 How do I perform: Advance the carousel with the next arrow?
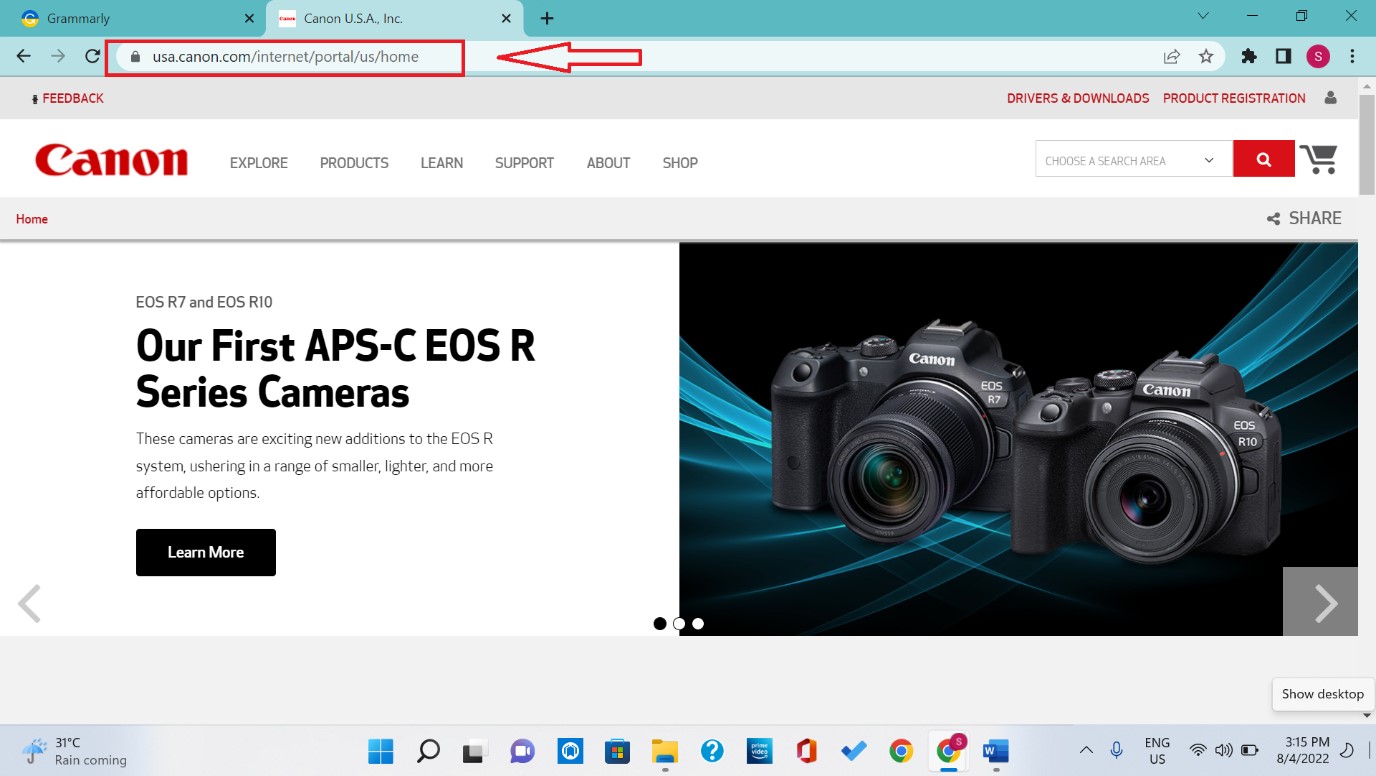[1322, 603]
